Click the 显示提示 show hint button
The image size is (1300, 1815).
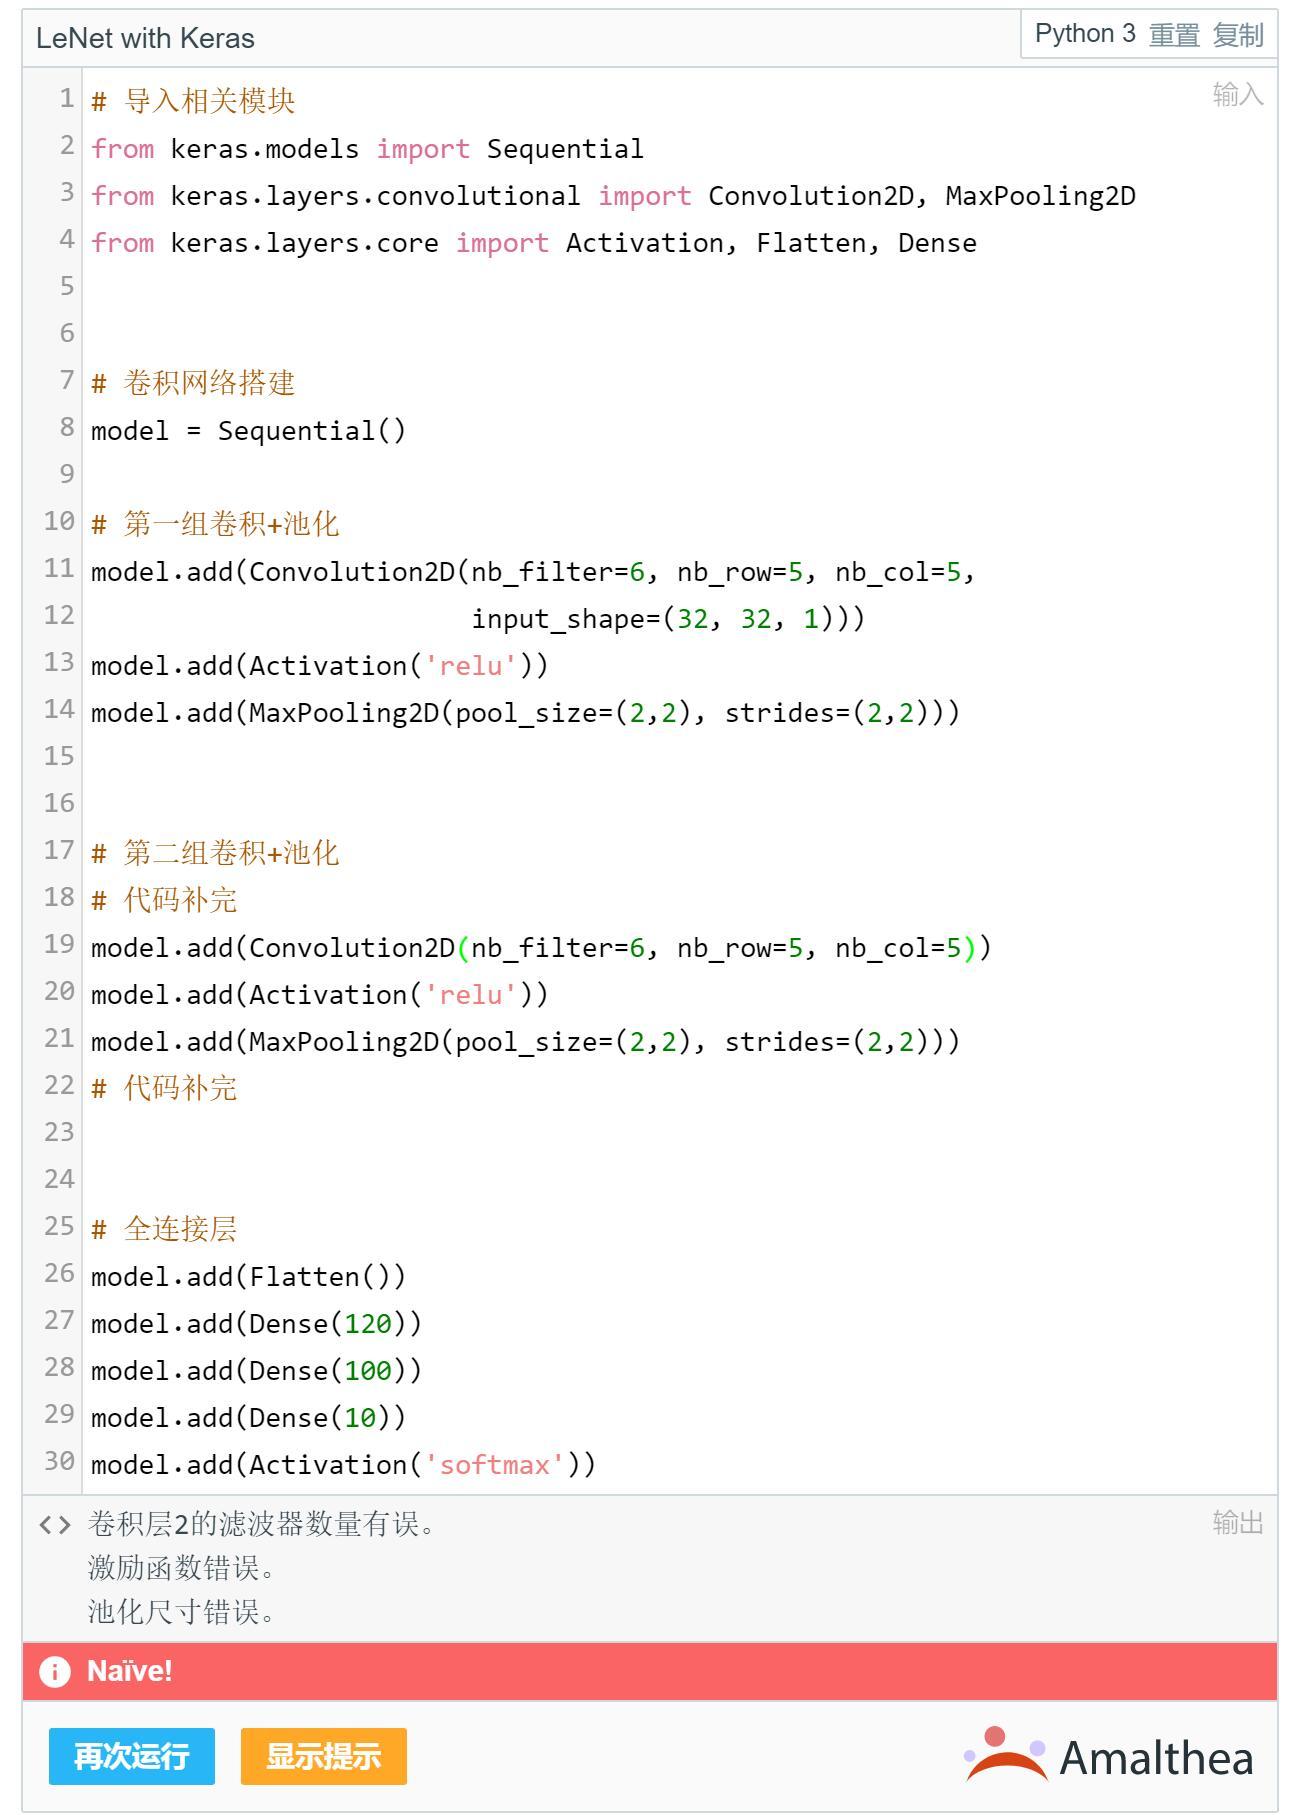pos(323,1756)
